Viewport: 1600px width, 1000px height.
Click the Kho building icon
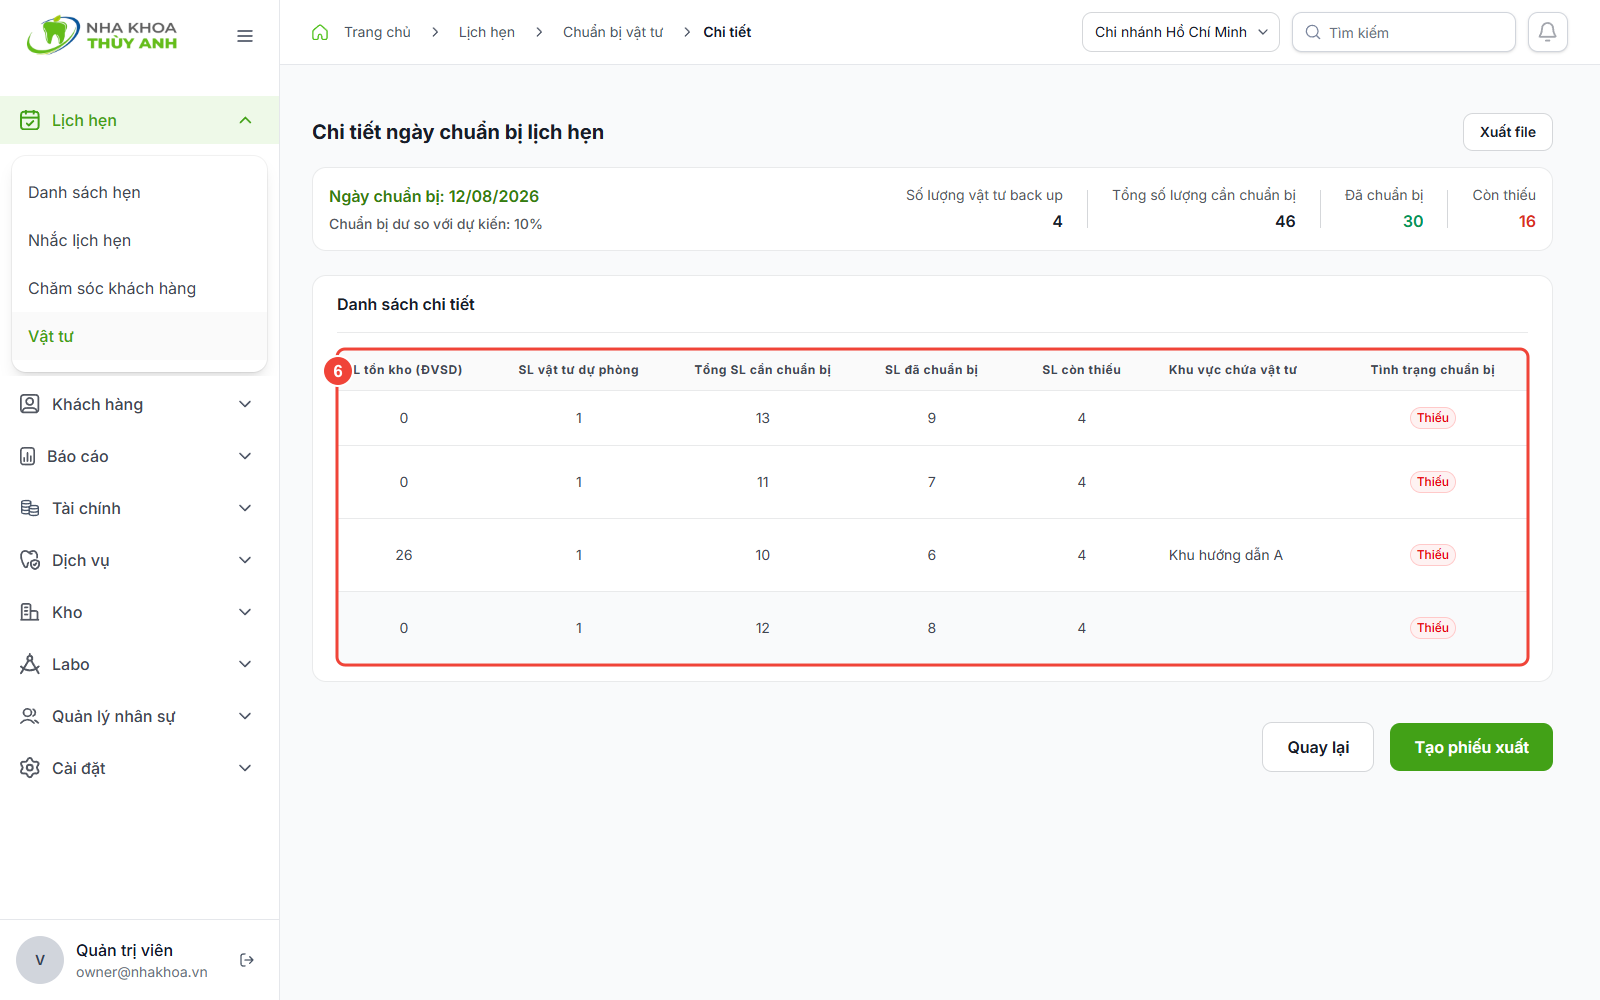[30, 612]
